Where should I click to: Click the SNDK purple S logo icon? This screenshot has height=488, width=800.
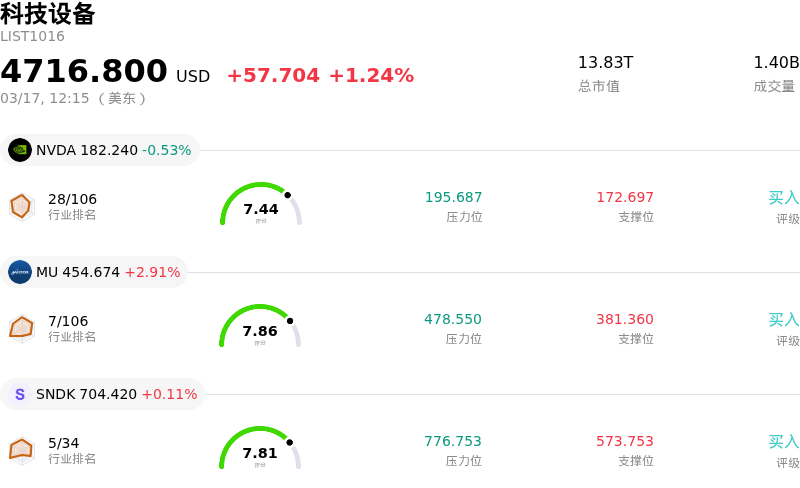(x=20, y=394)
